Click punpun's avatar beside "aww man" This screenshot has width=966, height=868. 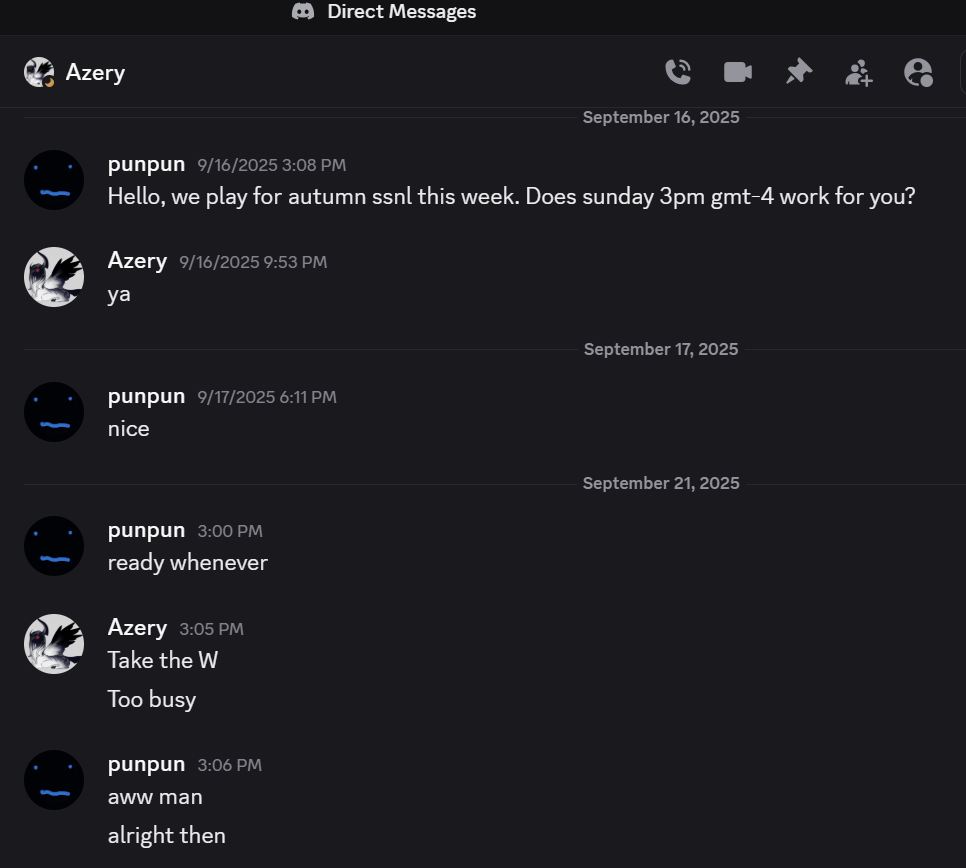click(x=54, y=780)
